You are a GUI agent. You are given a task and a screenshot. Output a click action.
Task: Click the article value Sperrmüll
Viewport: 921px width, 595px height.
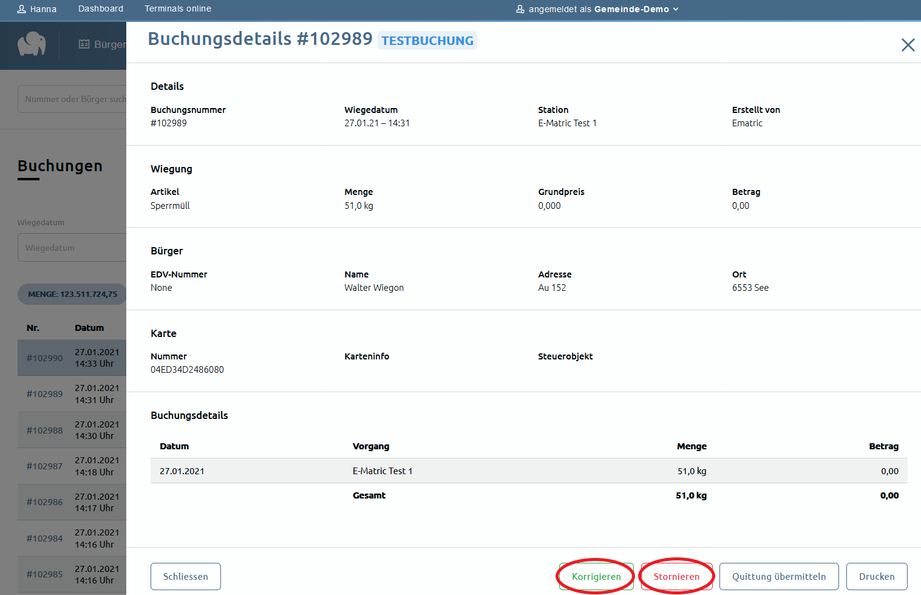pyautogui.click(x=170, y=206)
